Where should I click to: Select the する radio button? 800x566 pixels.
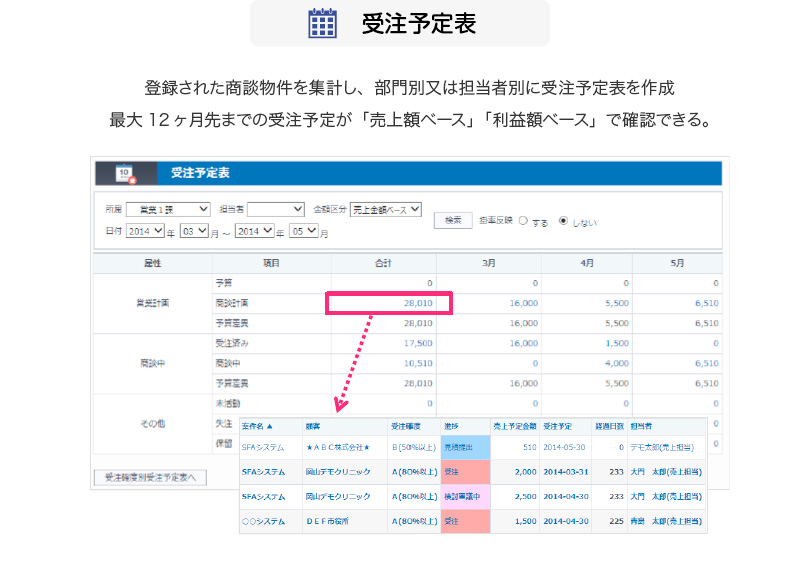click(x=523, y=221)
